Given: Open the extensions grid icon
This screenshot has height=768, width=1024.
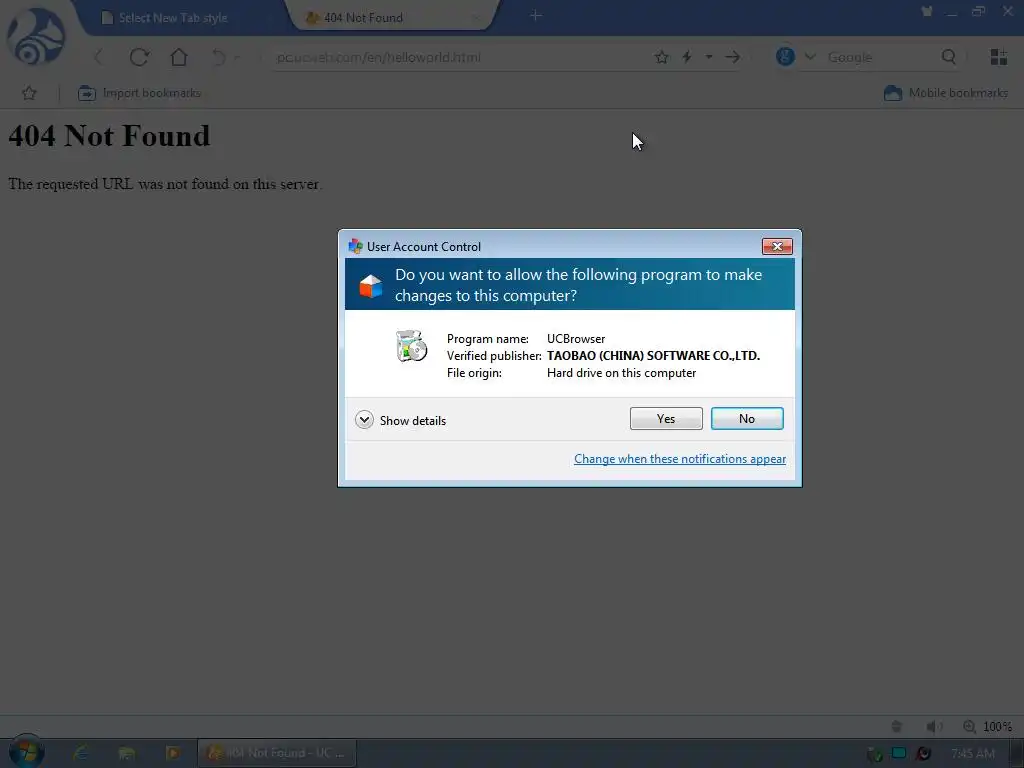Looking at the screenshot, I should tap(999, 57).
